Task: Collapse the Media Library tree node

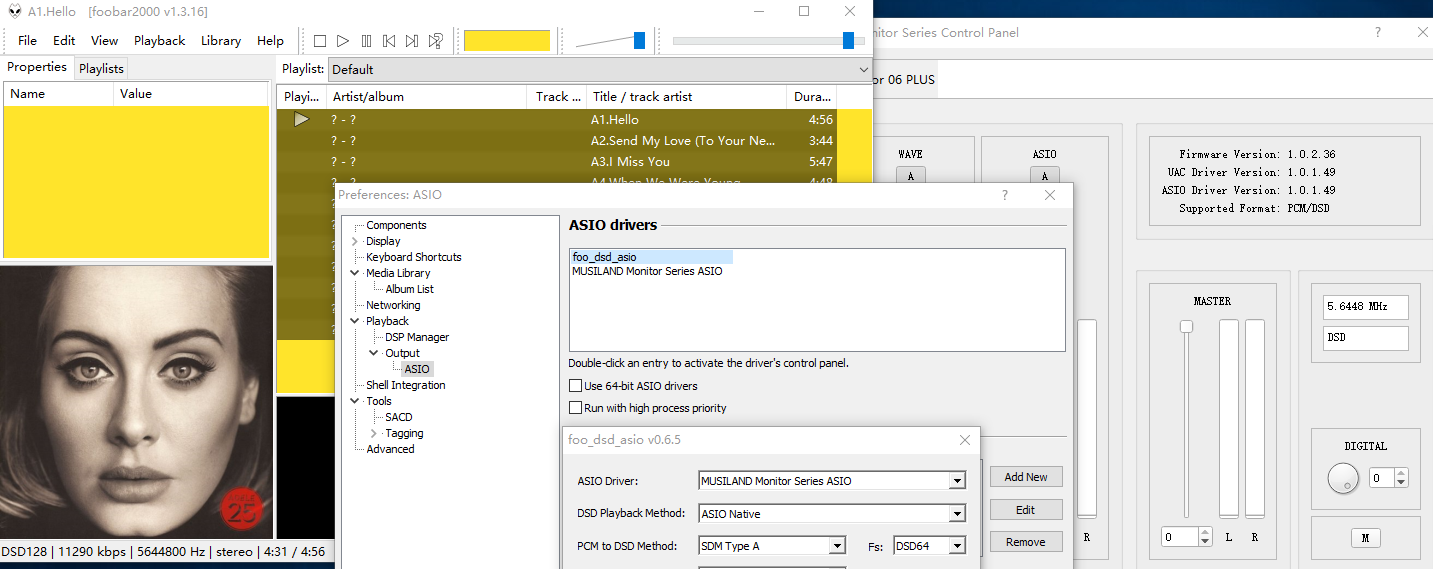Action: pos(355,273)
